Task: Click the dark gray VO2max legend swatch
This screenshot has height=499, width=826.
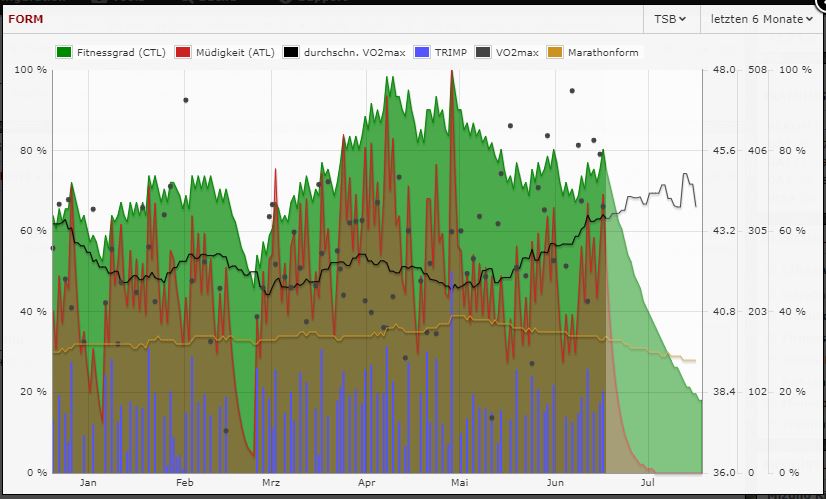Action: [x=483, y=52]
